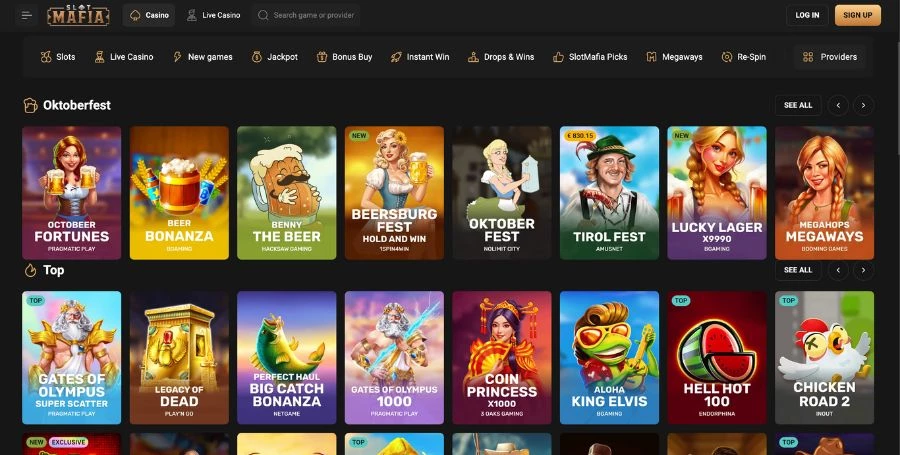Open the Megaways category
Screen dimensions: 900x455
pos(674,57)
